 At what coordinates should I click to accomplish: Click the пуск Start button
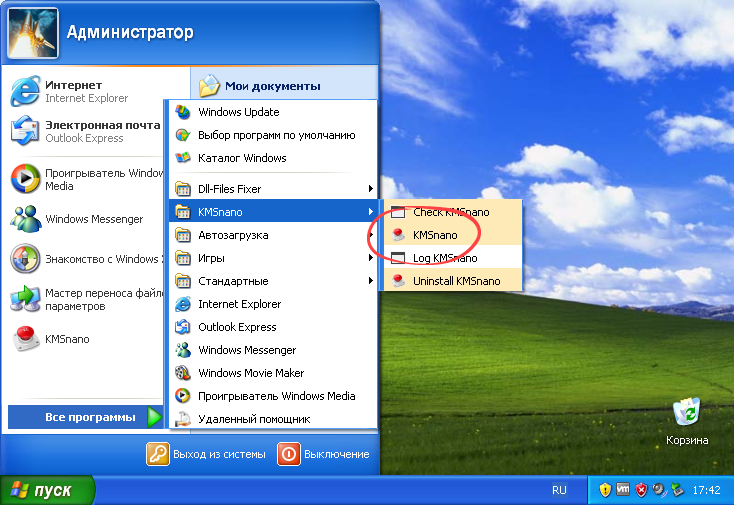(x=47, y=490)
